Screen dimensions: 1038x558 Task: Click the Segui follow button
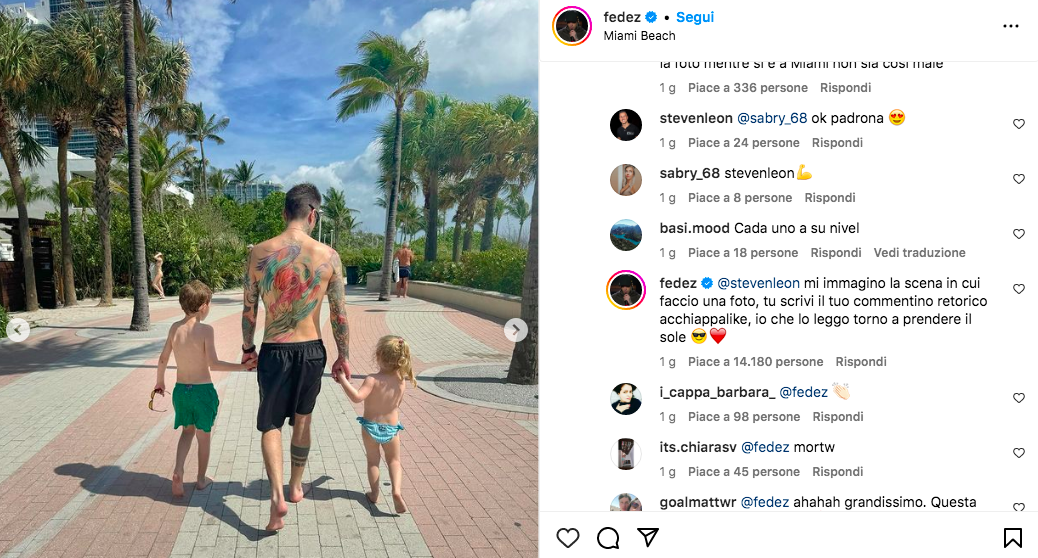[x=694, y=17]
